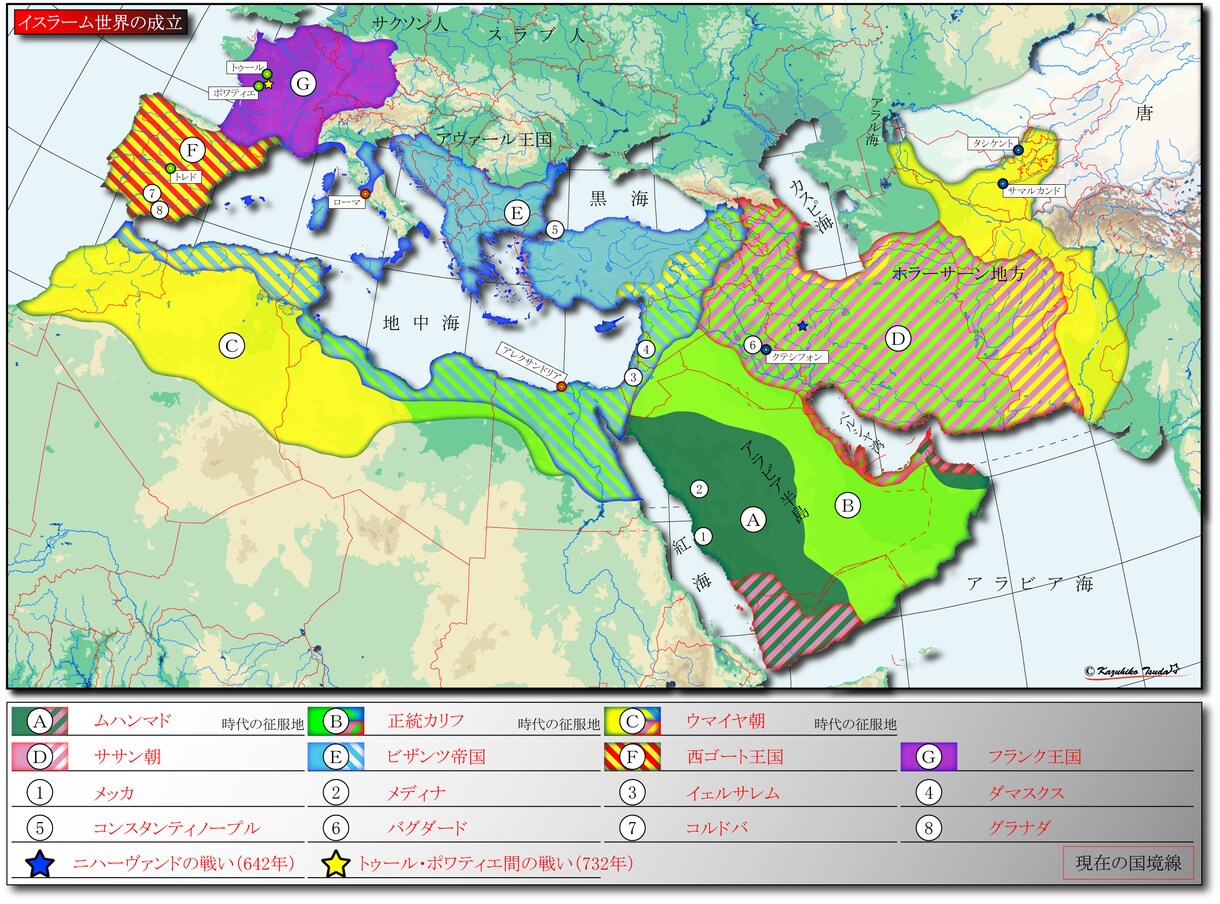Click map marker 2 on the Arabian Peninsula
Screen dimensions: 1220x904
pyautogui.click(x=700, y=488)
